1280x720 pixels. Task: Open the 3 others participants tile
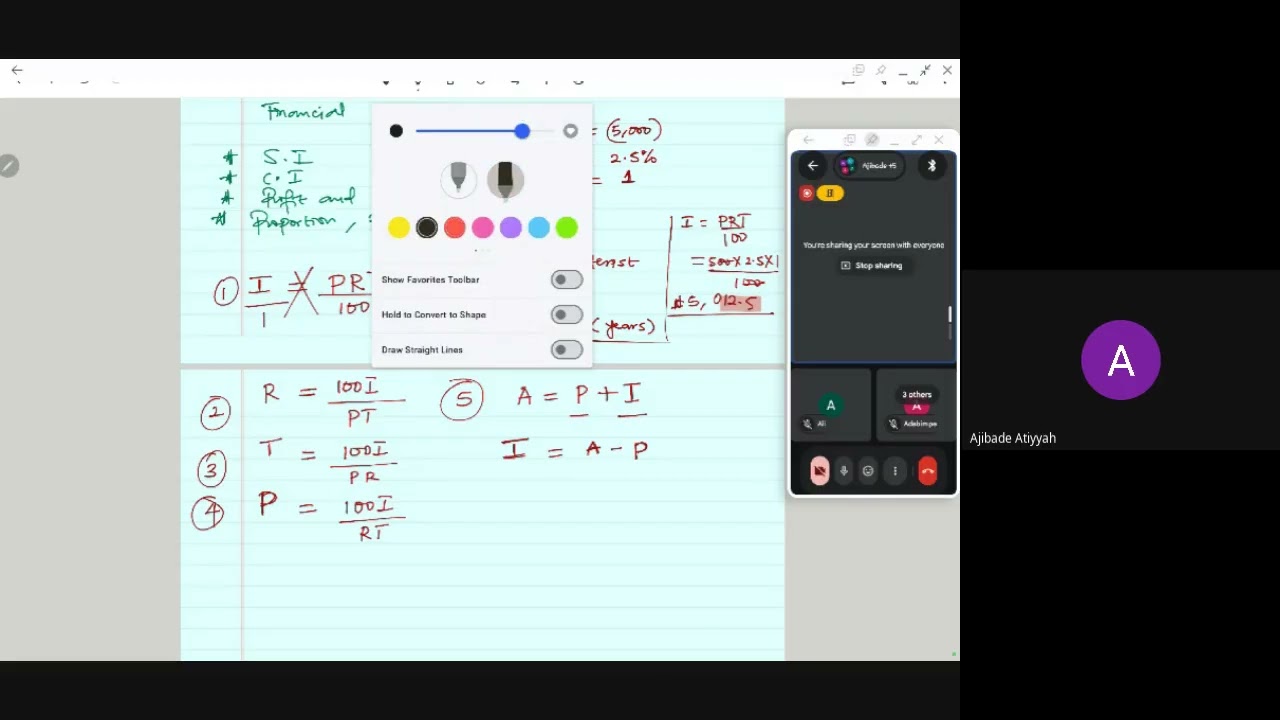pyautogui.click(x=916, y=405)
